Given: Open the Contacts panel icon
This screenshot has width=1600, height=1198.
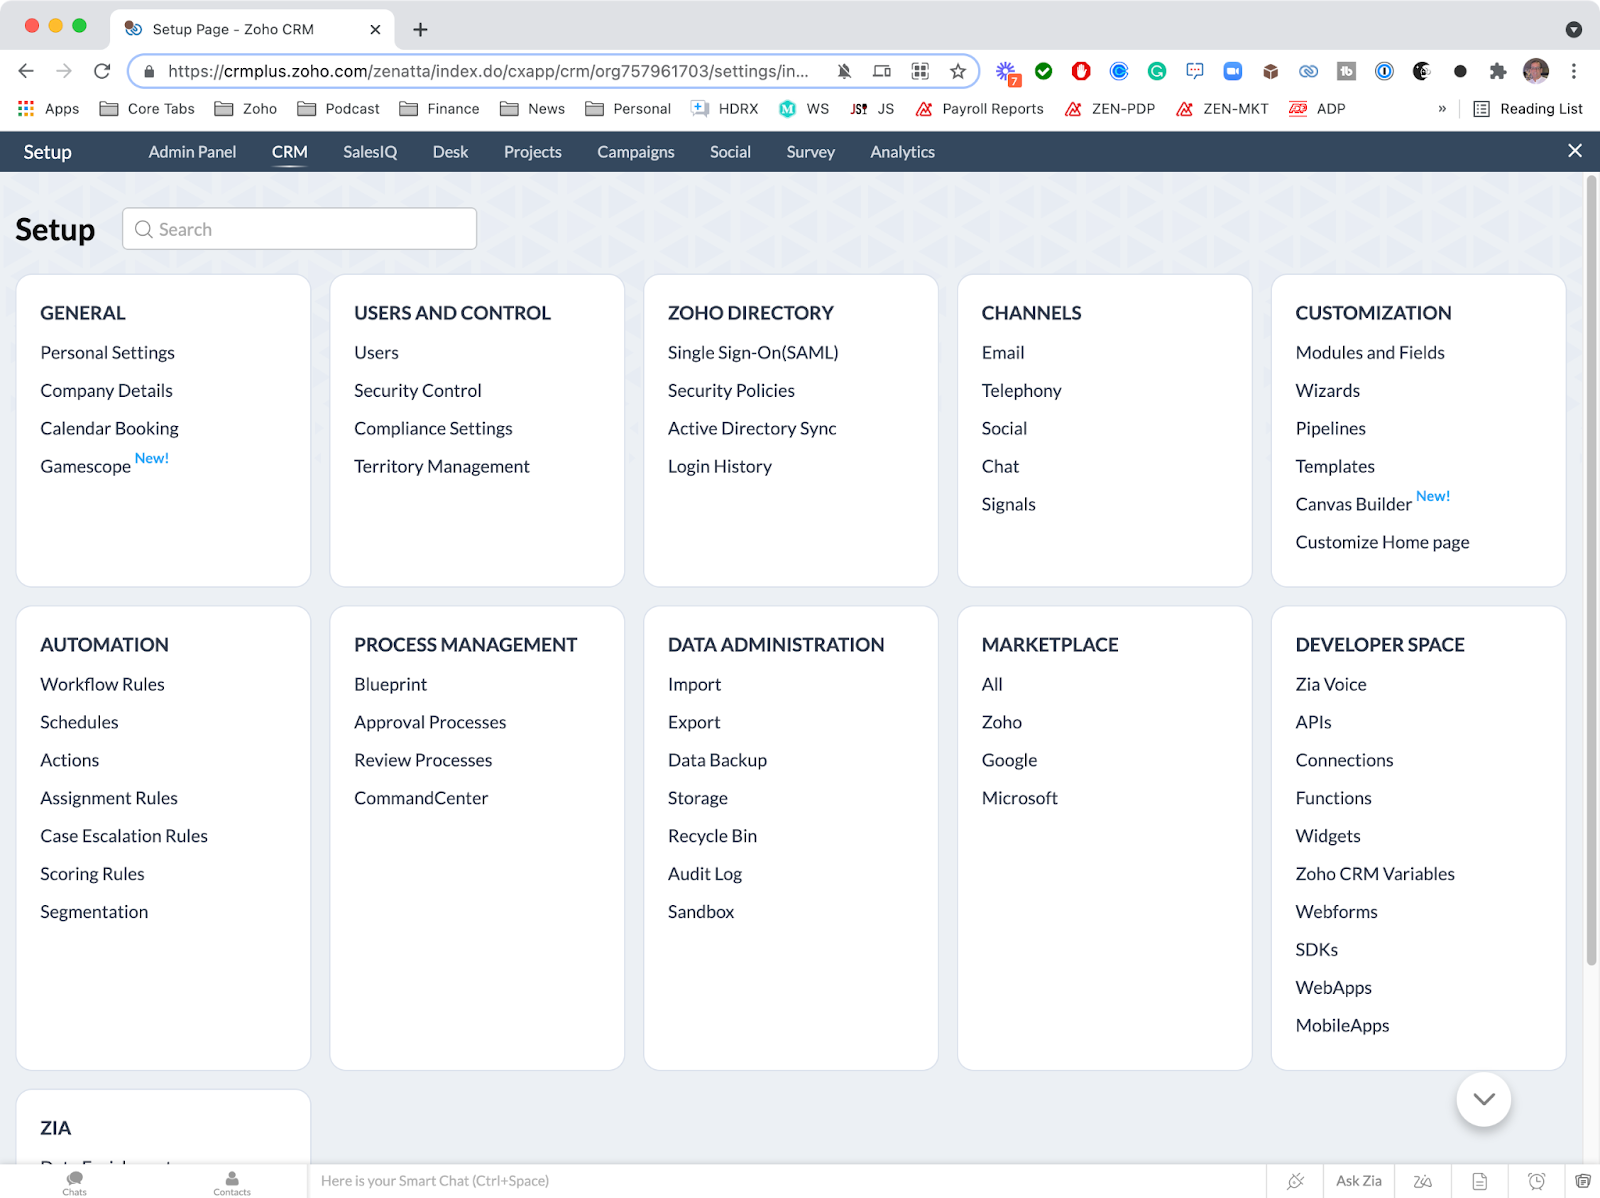Looking at the screenshot, I should point(232,1181).
